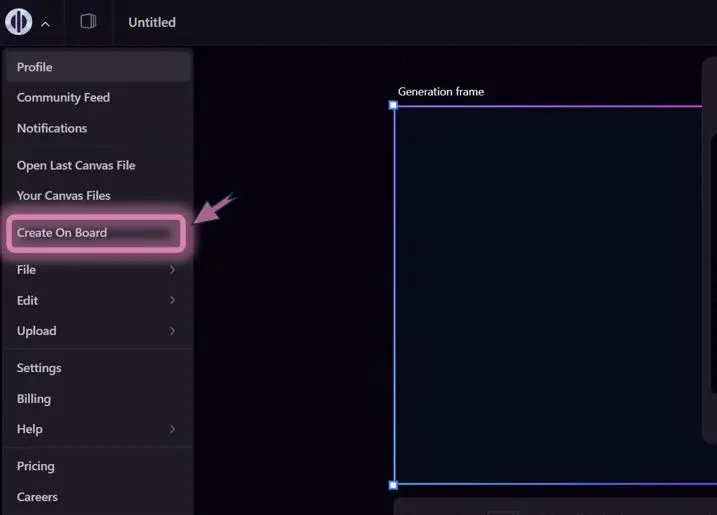The height and width of the screenshot is (515, 717).
Task: Open Billing page
Action: pyautogui.click(x=98, y=398)
